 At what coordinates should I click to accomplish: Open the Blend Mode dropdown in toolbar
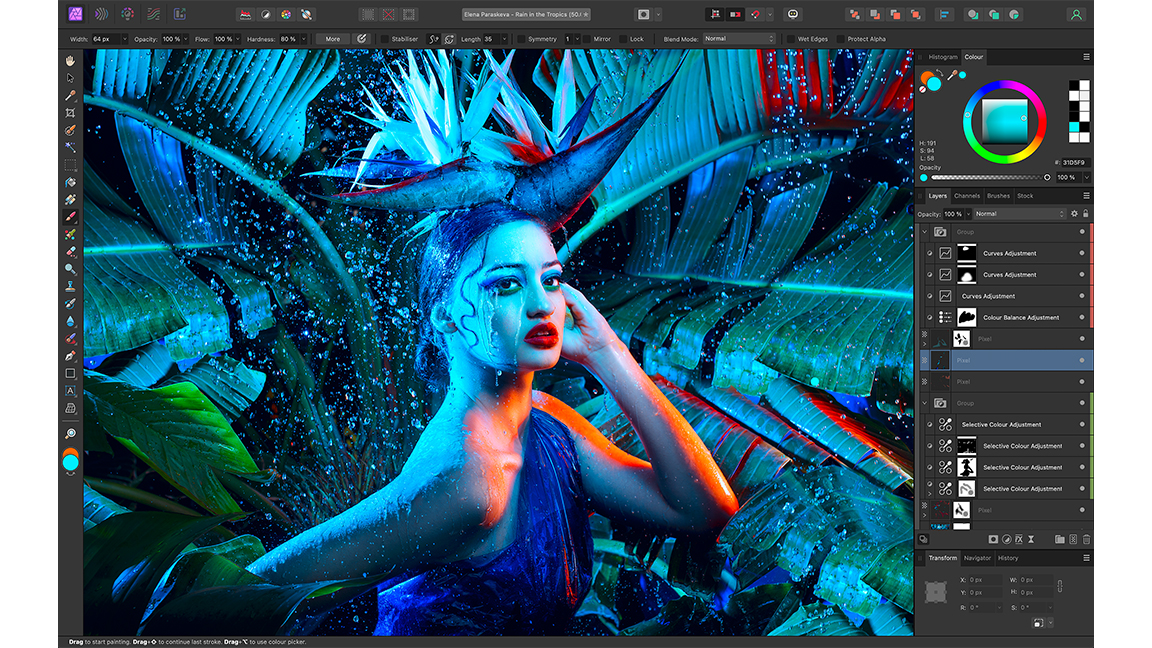tap(738, 39)
